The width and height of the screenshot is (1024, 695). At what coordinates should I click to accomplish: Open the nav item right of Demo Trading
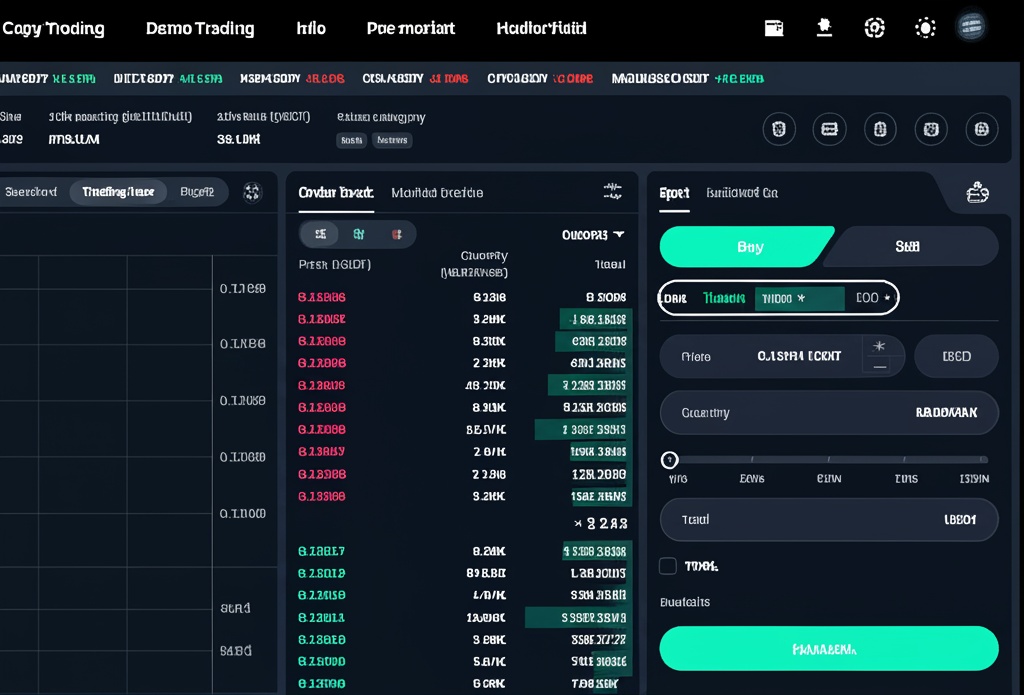tap(311, 28)
